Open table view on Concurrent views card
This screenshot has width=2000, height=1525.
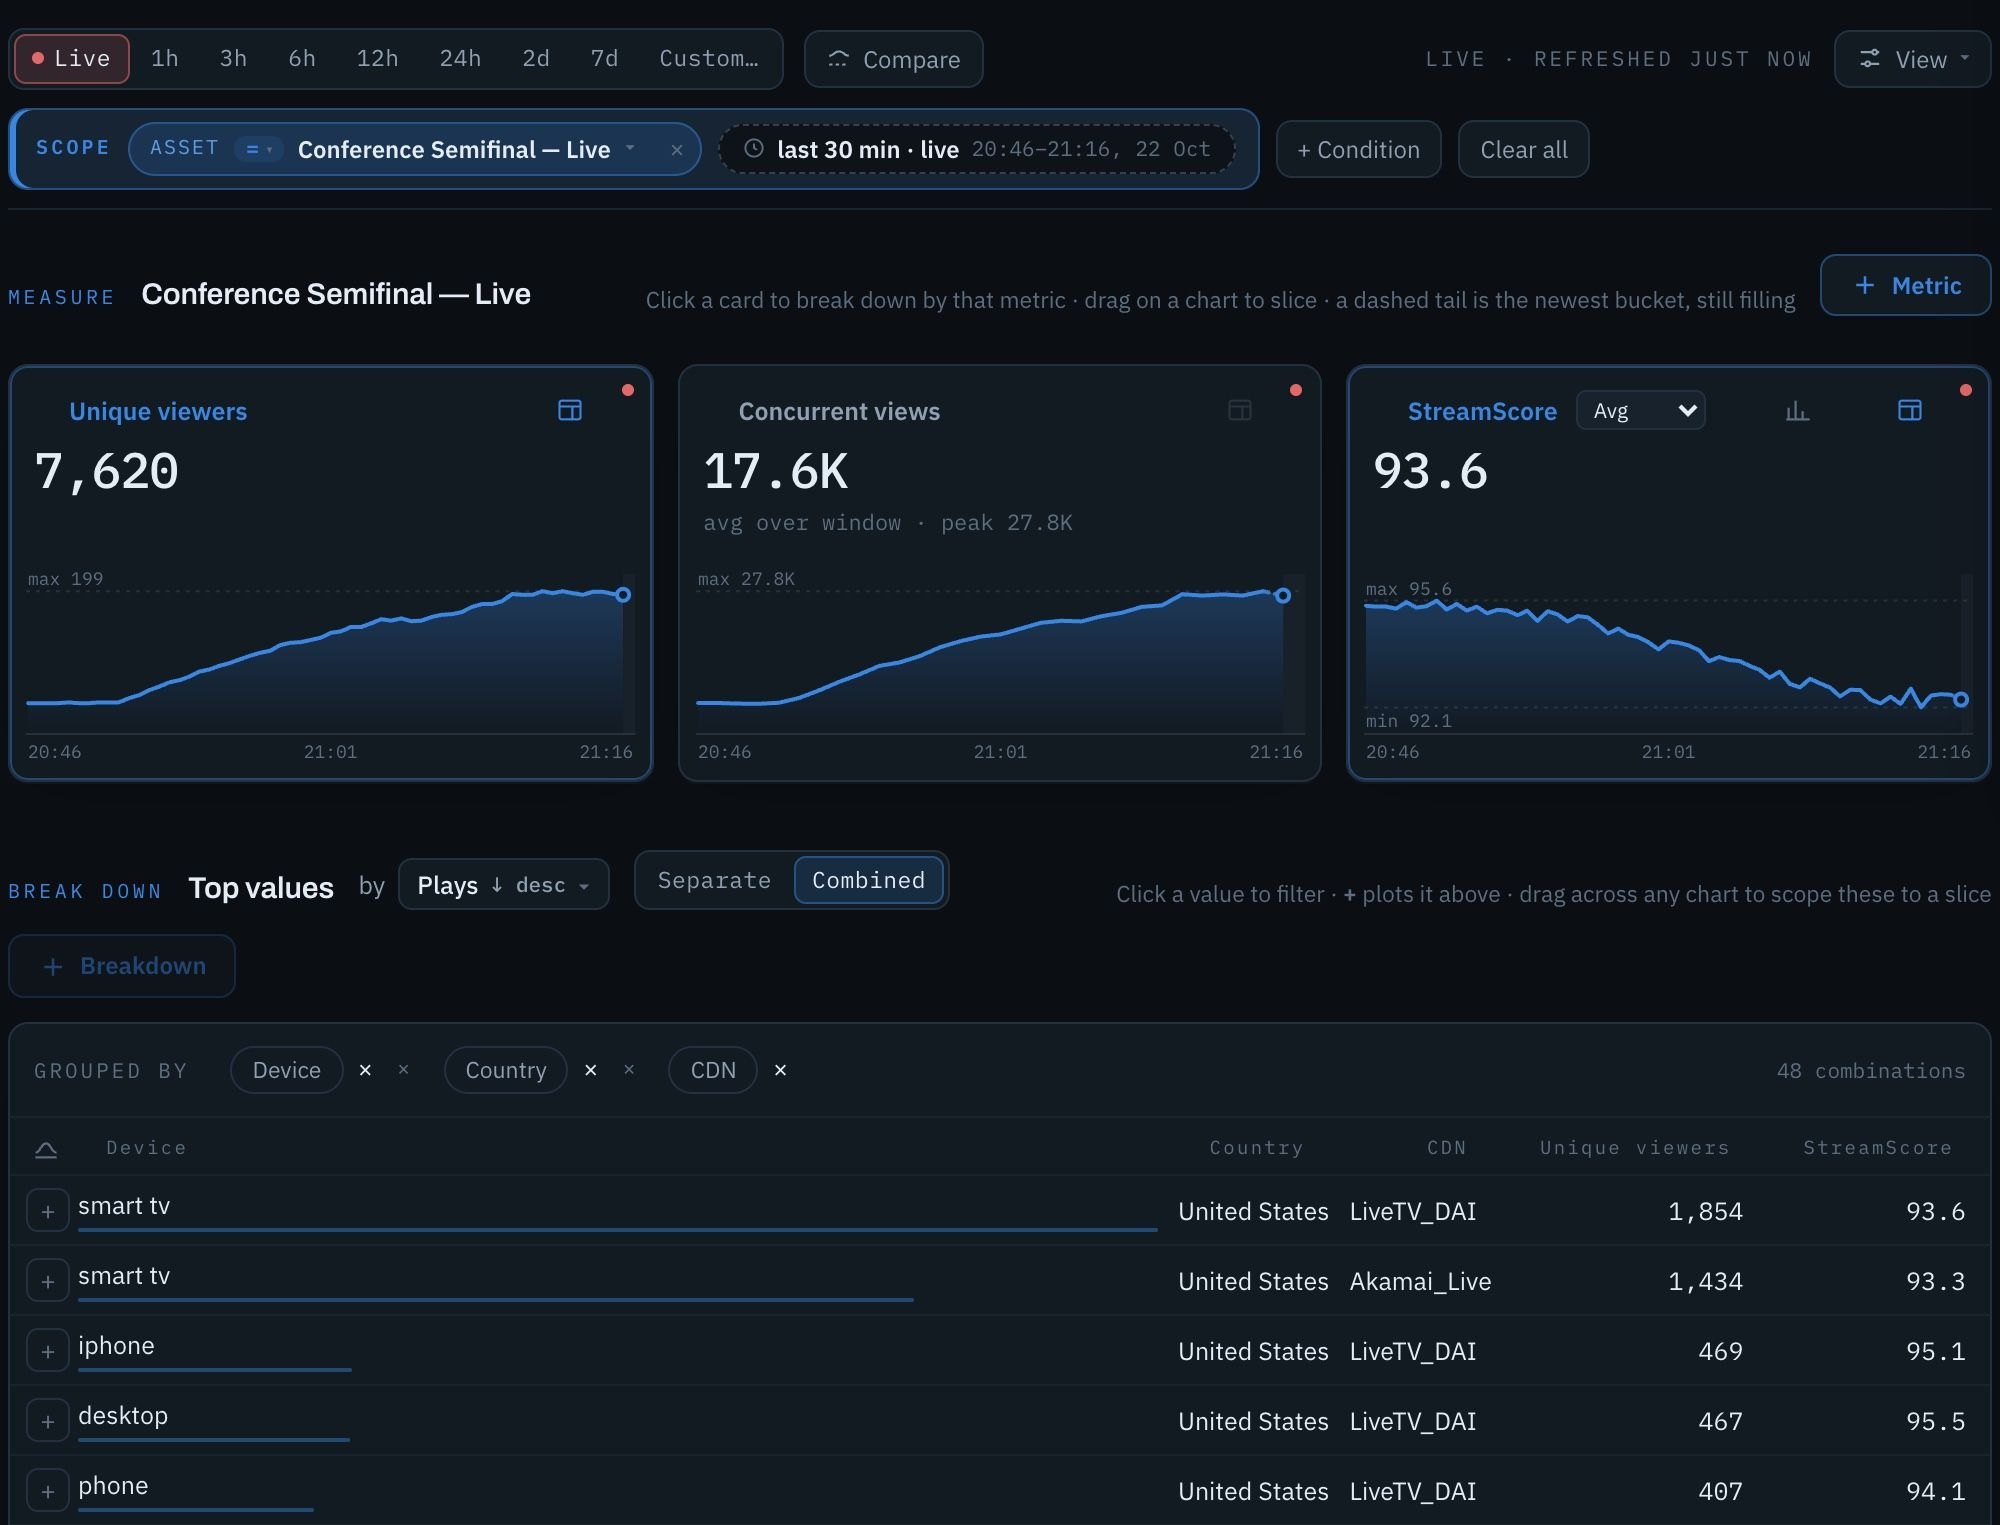[1240, 410]
